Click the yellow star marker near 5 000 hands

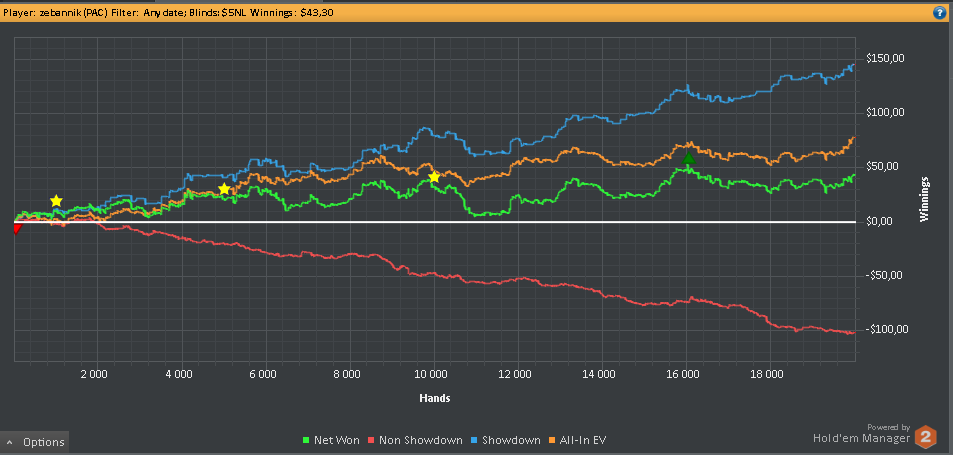tap(224, 189)
